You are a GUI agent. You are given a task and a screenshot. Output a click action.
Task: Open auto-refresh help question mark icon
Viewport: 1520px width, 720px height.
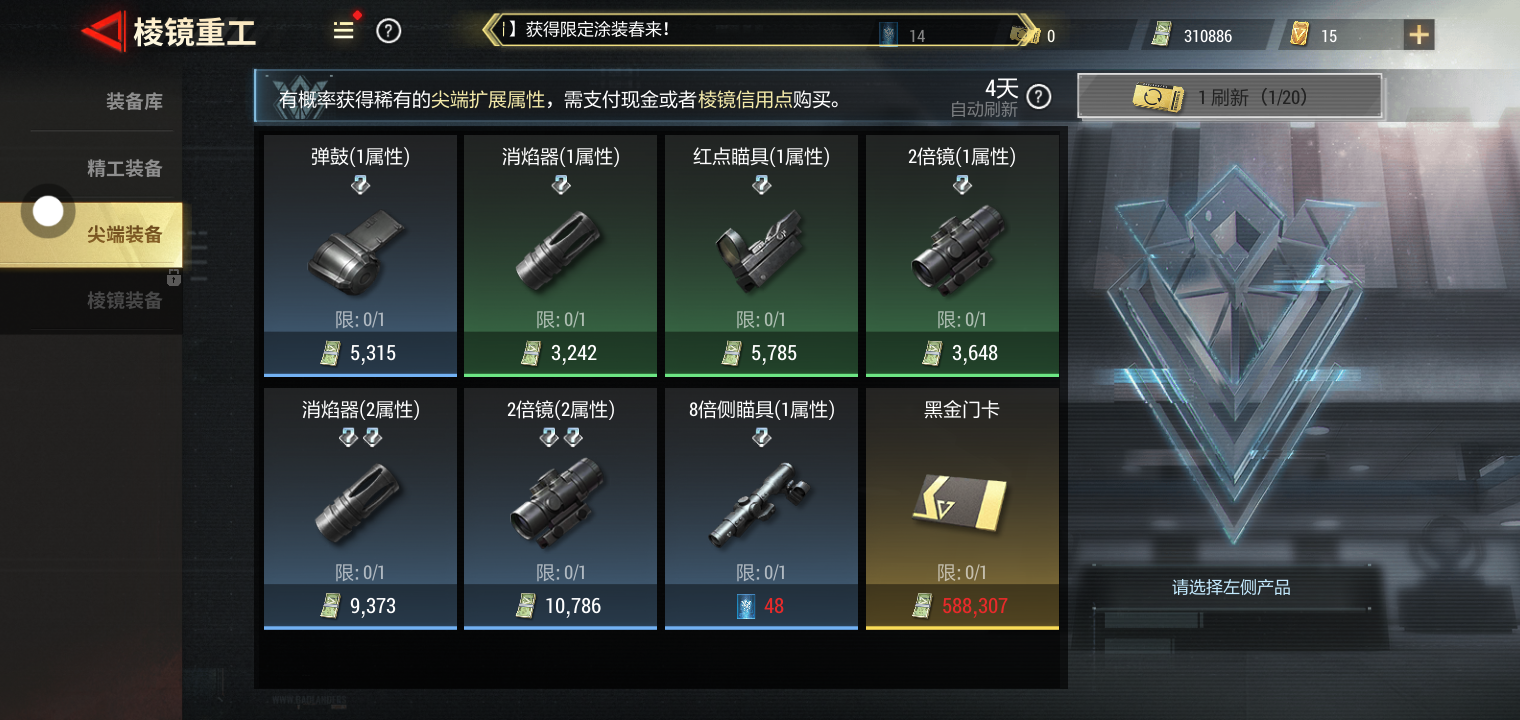click(x=1040, y=96)
